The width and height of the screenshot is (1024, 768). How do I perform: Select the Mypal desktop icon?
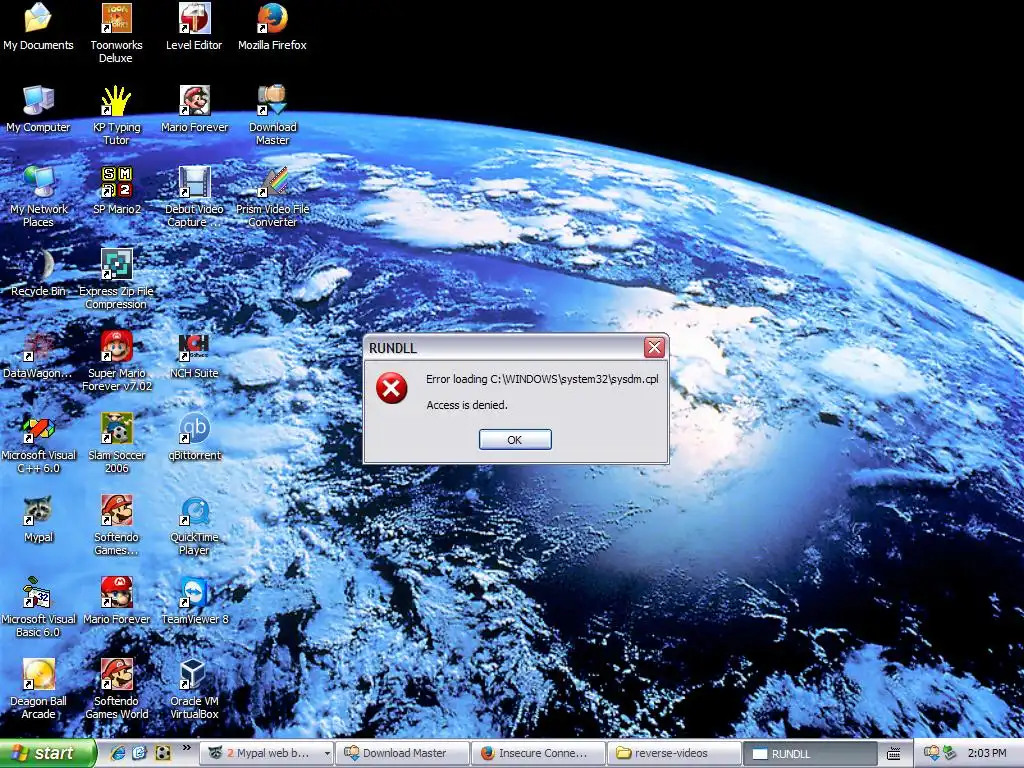pyautogui.click(x=38, y=520)
